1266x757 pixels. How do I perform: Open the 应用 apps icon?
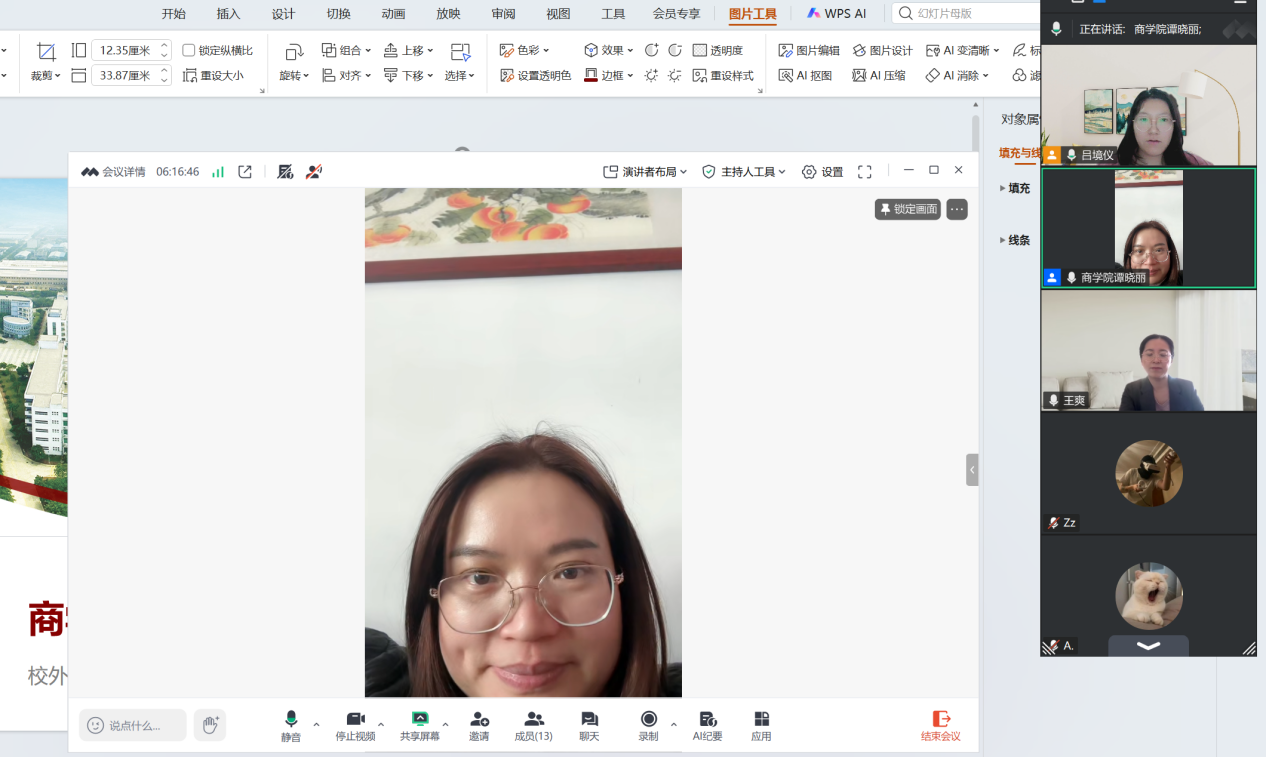click(761, 724)
